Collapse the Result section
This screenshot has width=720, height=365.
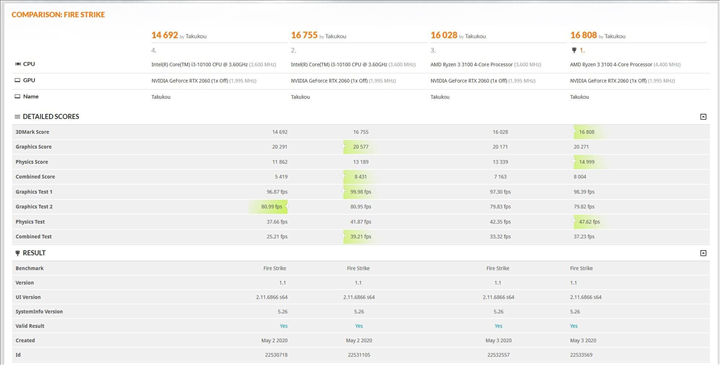703,253
